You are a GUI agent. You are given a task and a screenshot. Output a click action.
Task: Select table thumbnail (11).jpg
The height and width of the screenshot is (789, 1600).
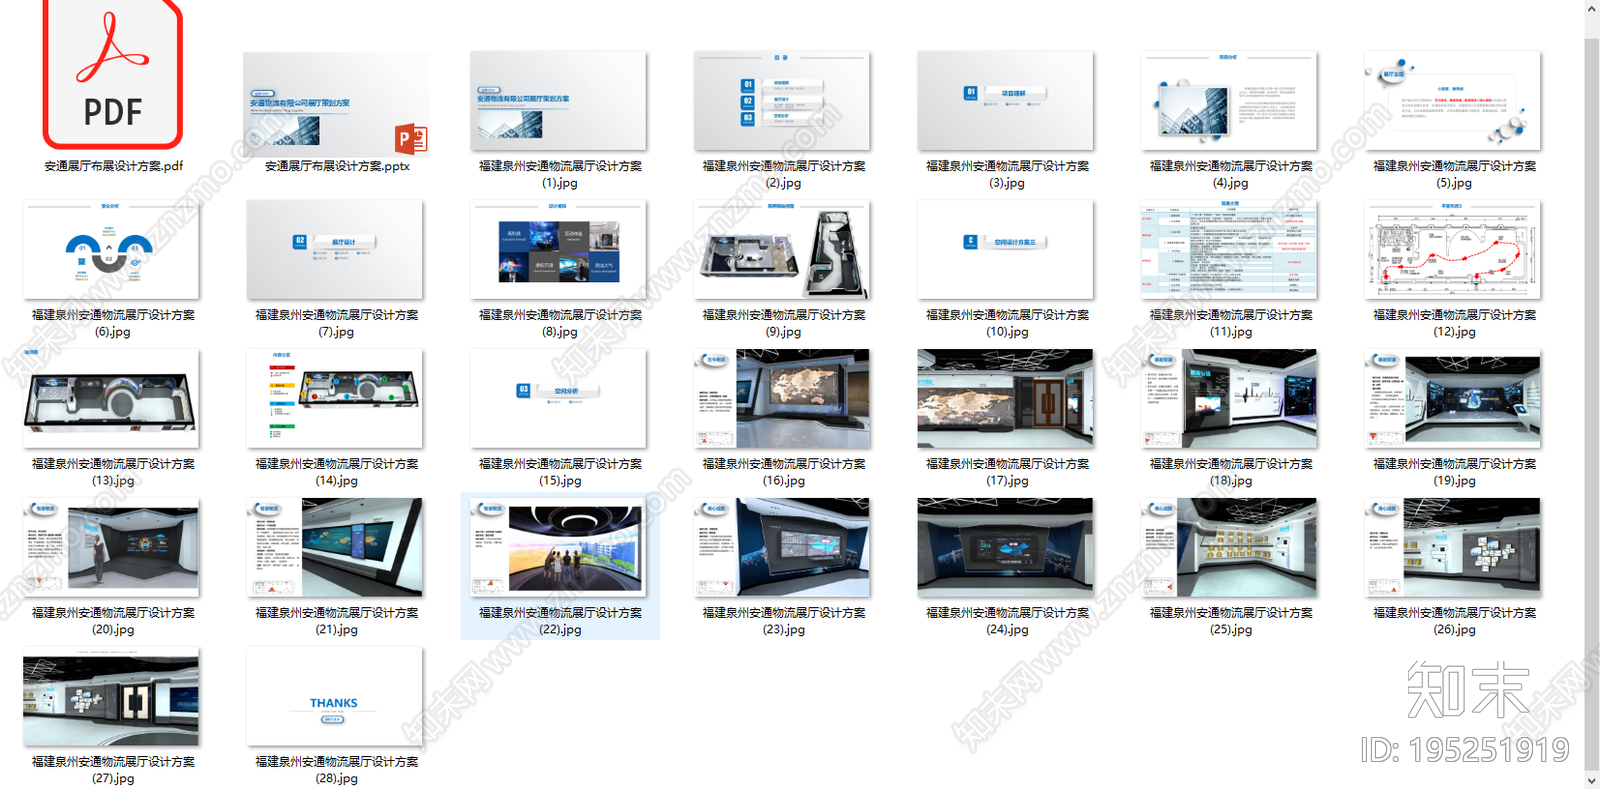pyautogui.click(x=1229, y=250)
